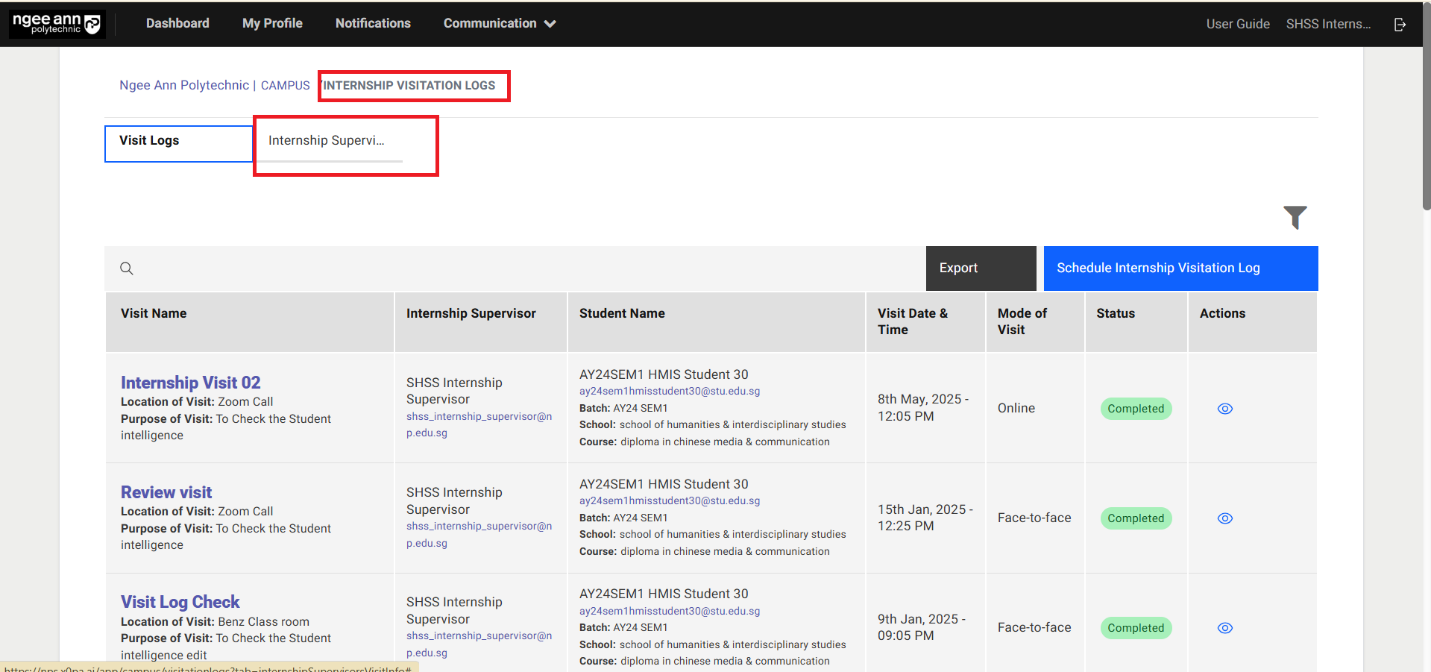Open My Profile page

pyautogui.click(x=272, y=24)
